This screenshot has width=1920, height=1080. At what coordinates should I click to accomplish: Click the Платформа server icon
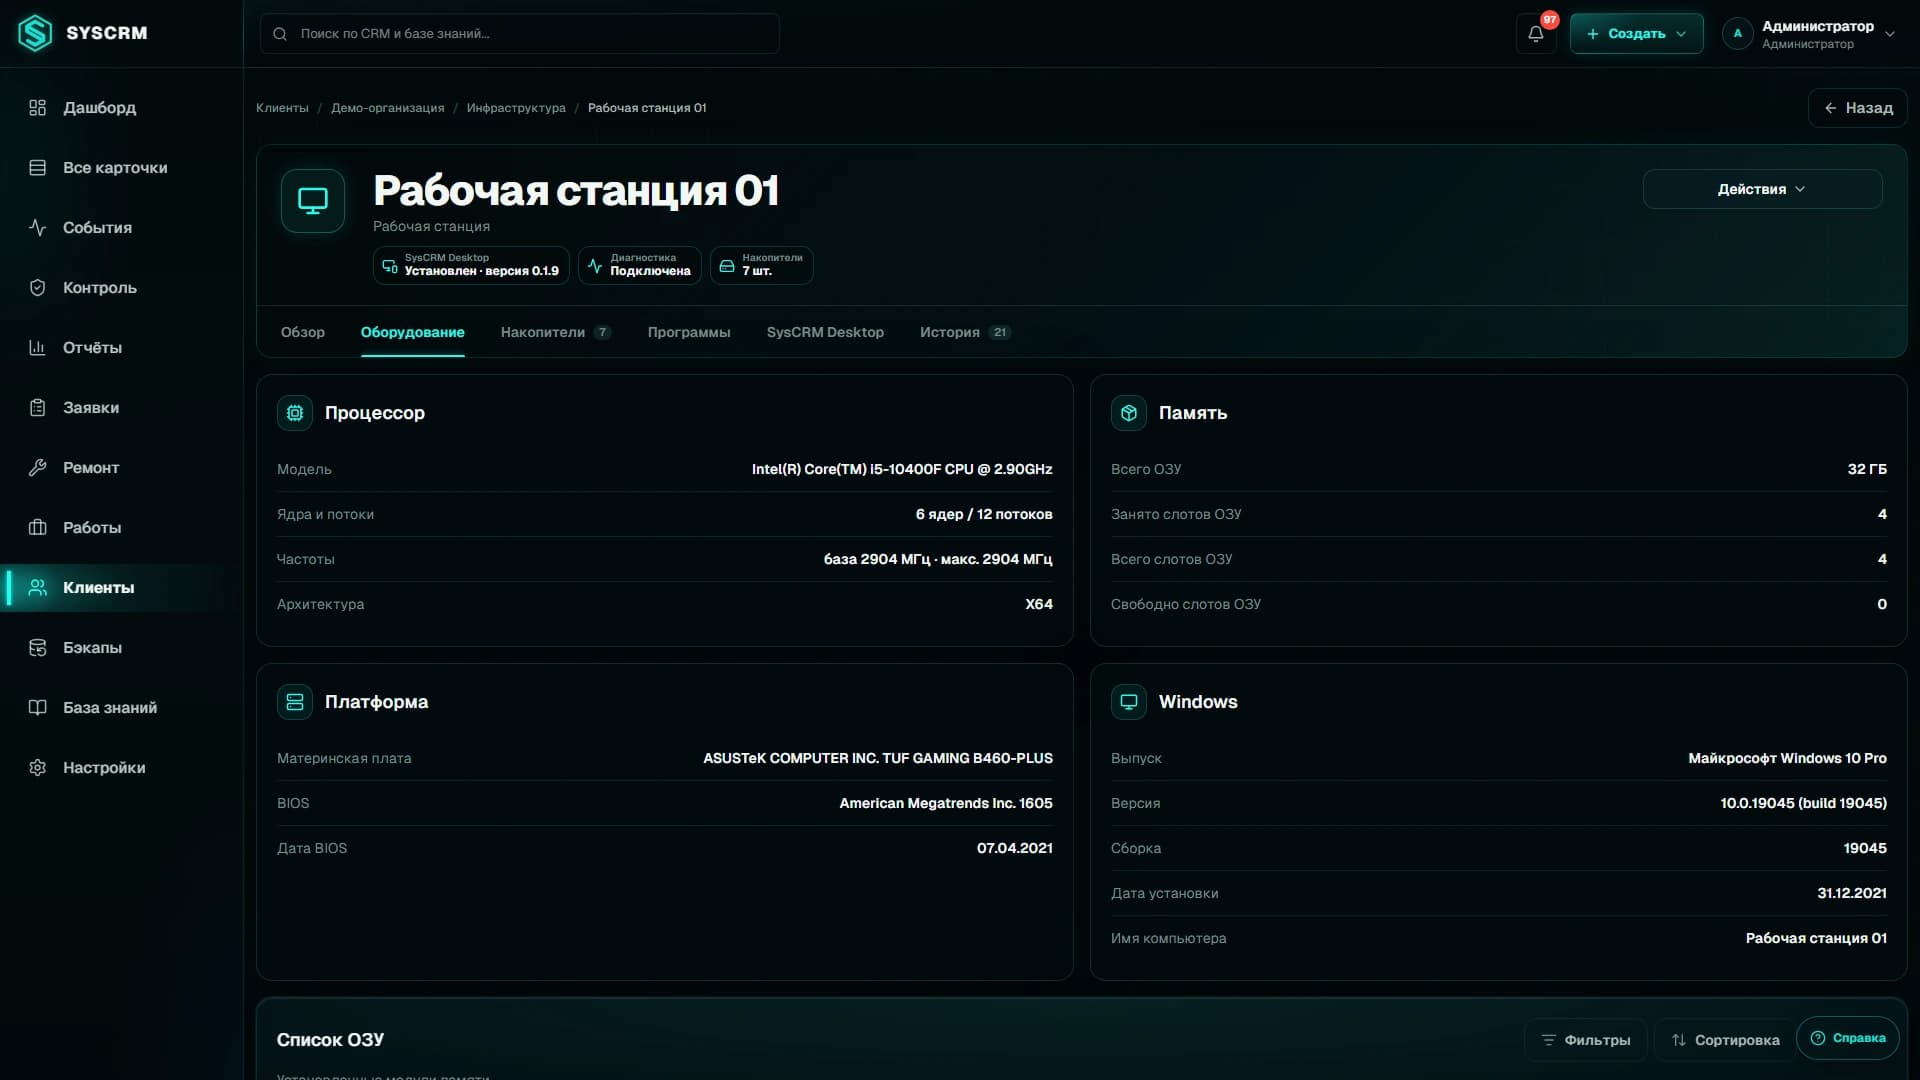pyautogui.click(x=295, y=701)
